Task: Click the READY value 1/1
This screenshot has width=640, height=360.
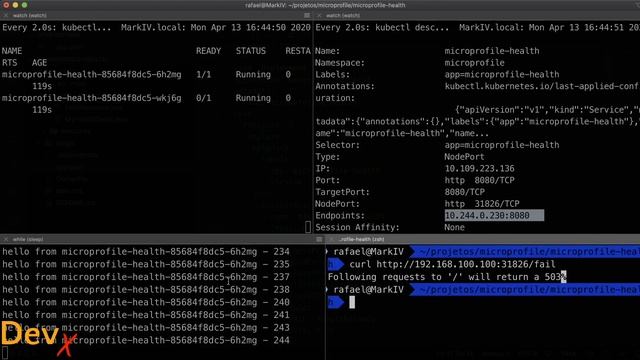Action: coord(203,75)
